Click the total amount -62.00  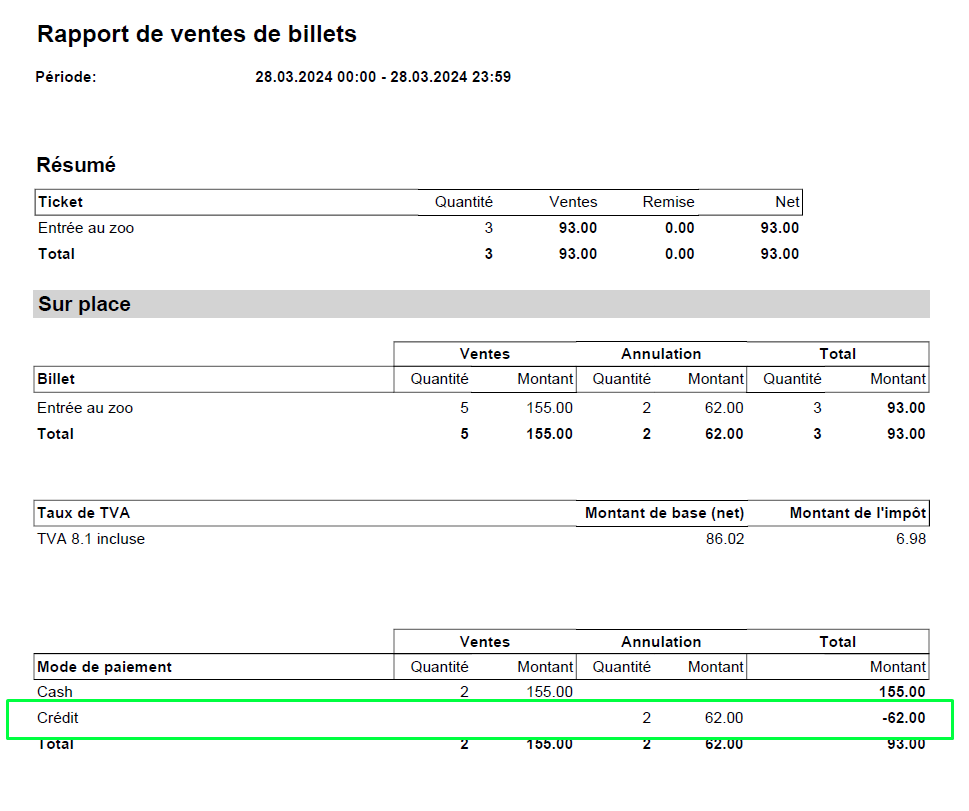coord(903,718)
